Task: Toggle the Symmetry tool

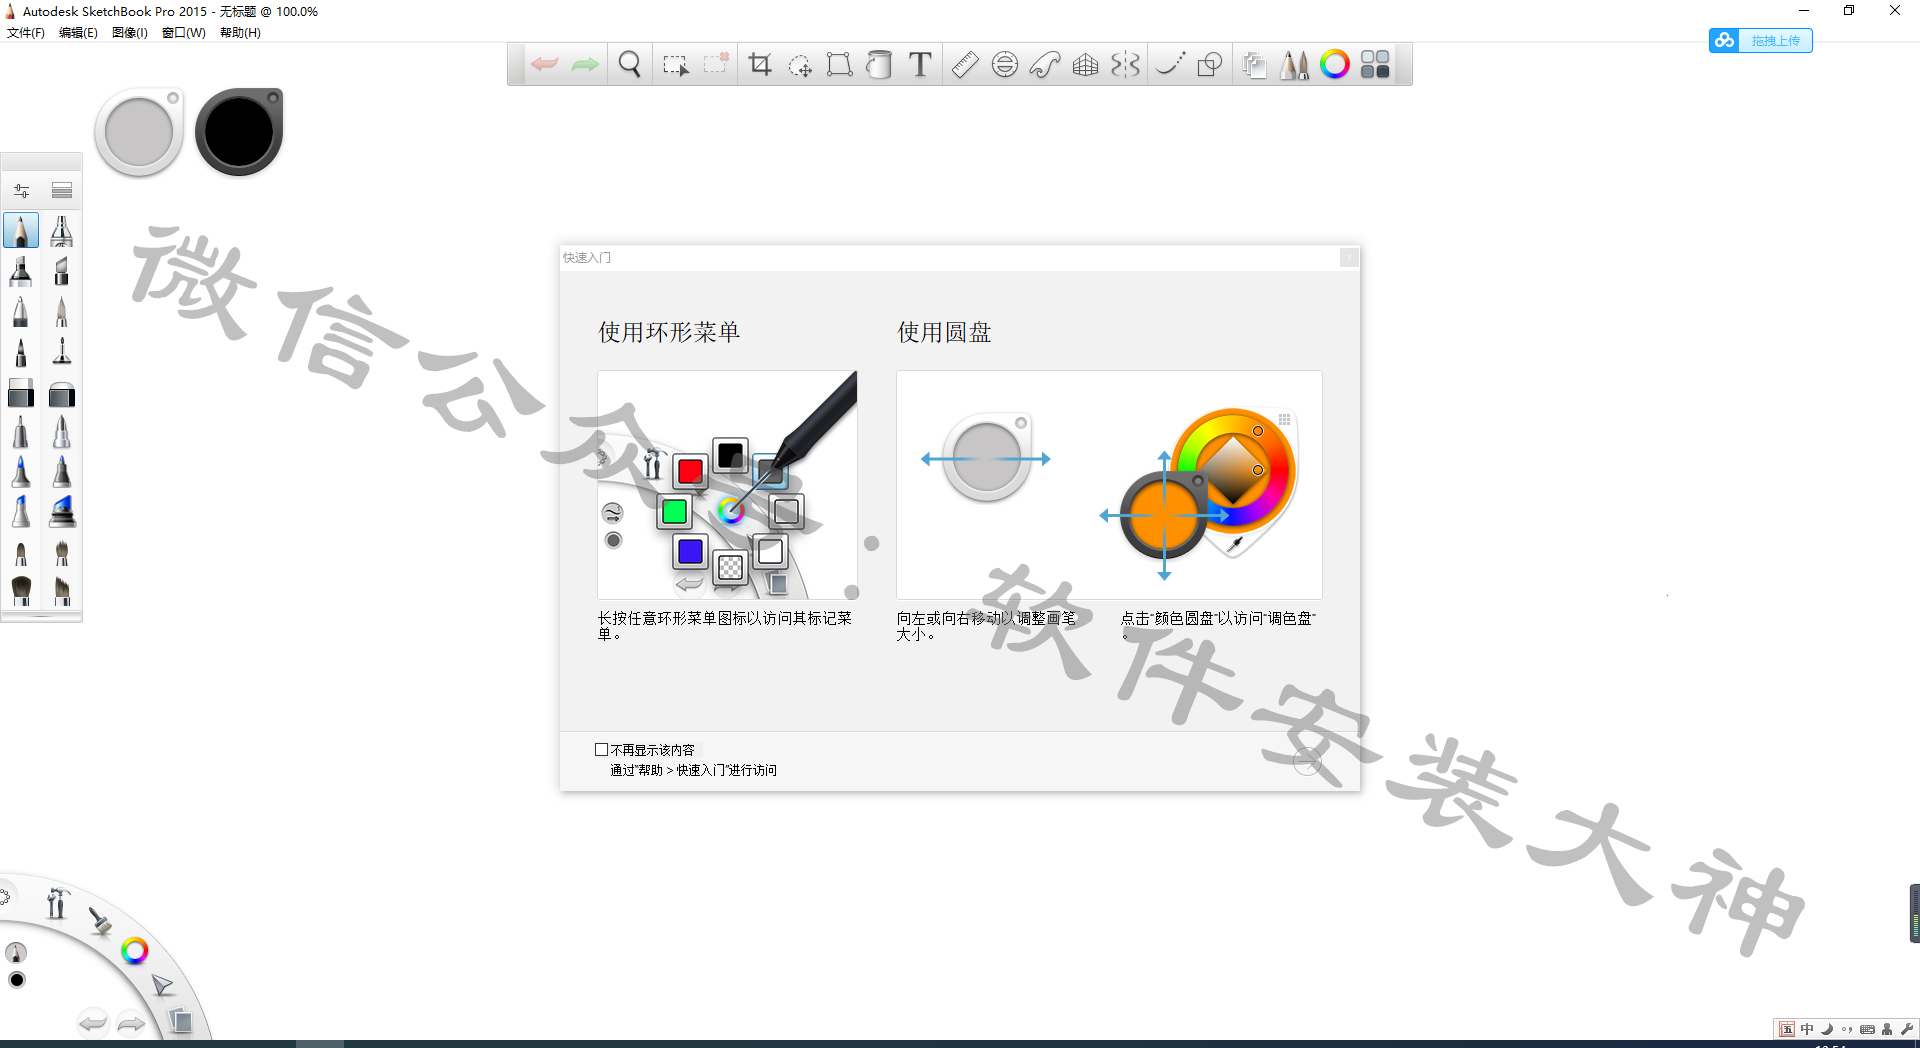Action: coord(1126,65)
